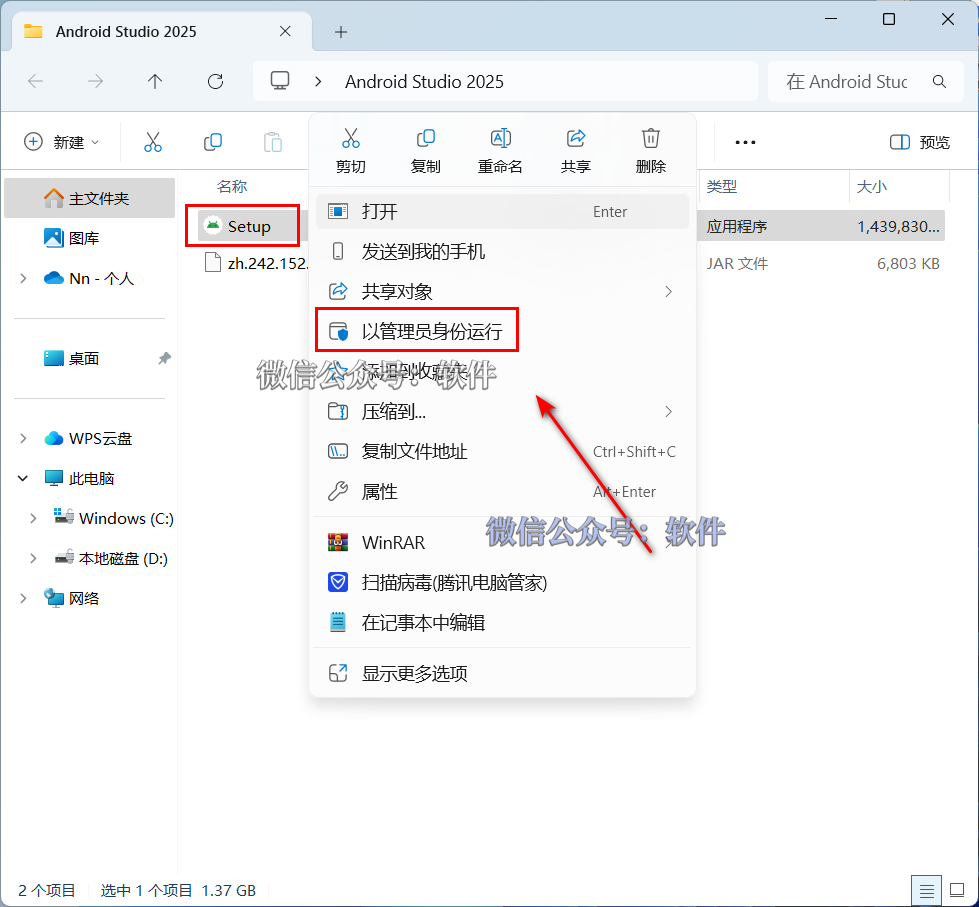Click toolbar copy icon beside scissors
The image size is (979, 907).
tap(213, 142)
